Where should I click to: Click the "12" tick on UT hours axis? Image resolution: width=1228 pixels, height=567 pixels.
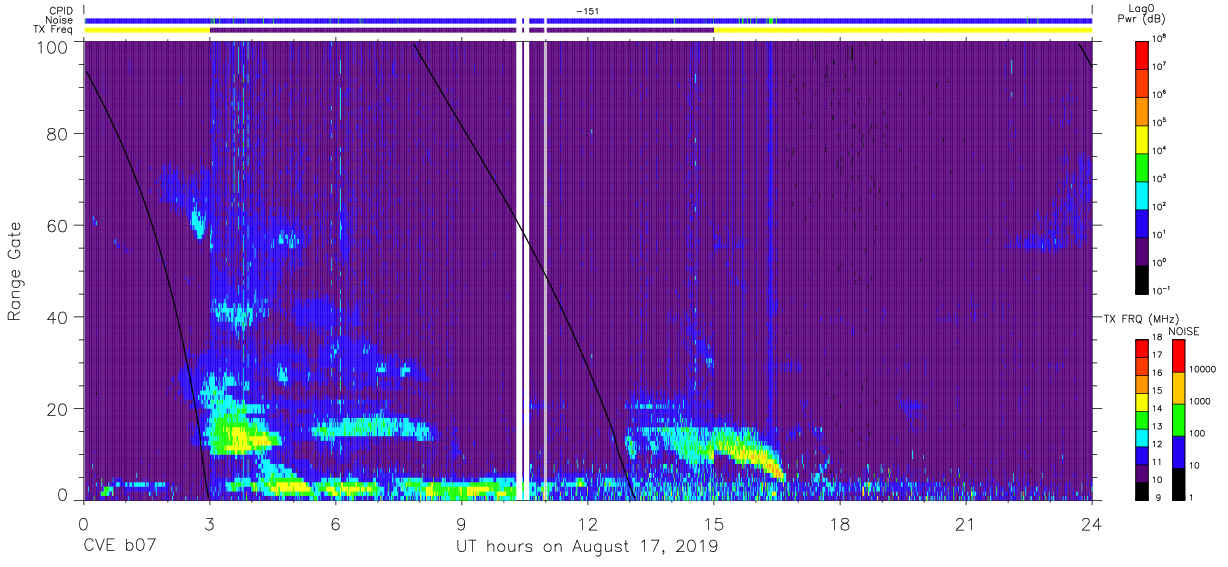click(588, 524)
